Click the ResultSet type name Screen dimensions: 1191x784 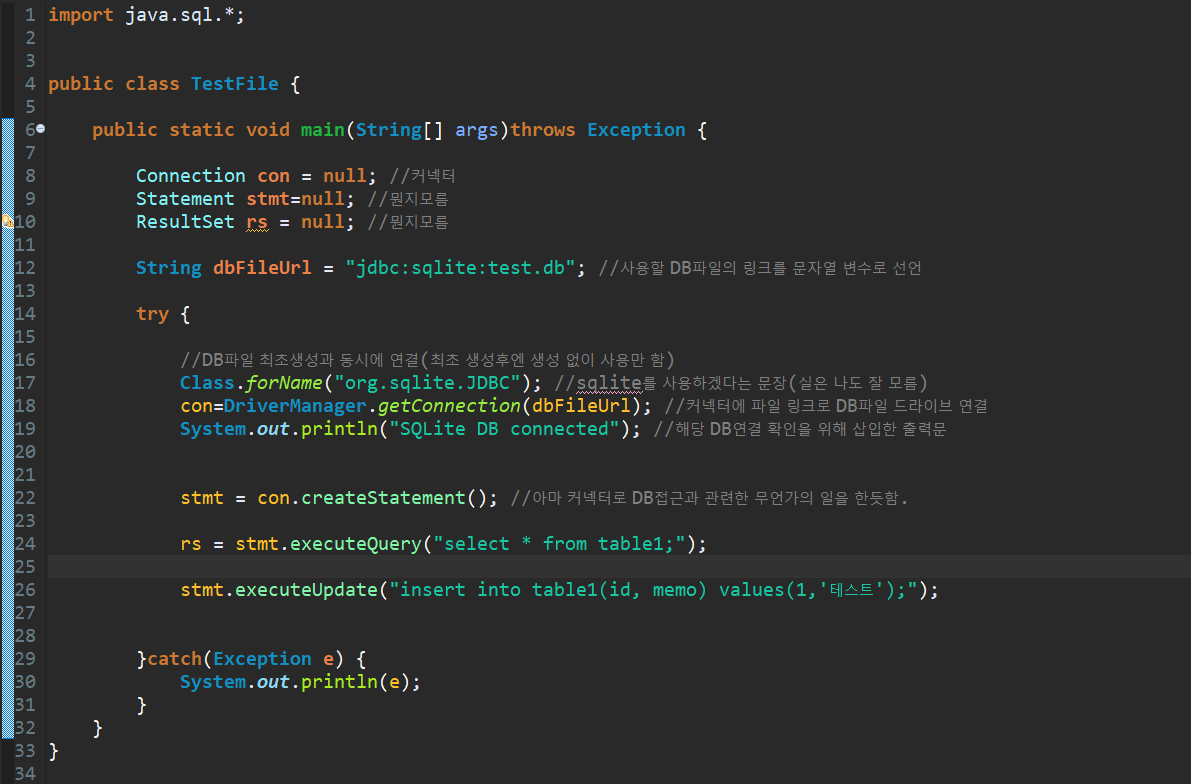[185, 222]
